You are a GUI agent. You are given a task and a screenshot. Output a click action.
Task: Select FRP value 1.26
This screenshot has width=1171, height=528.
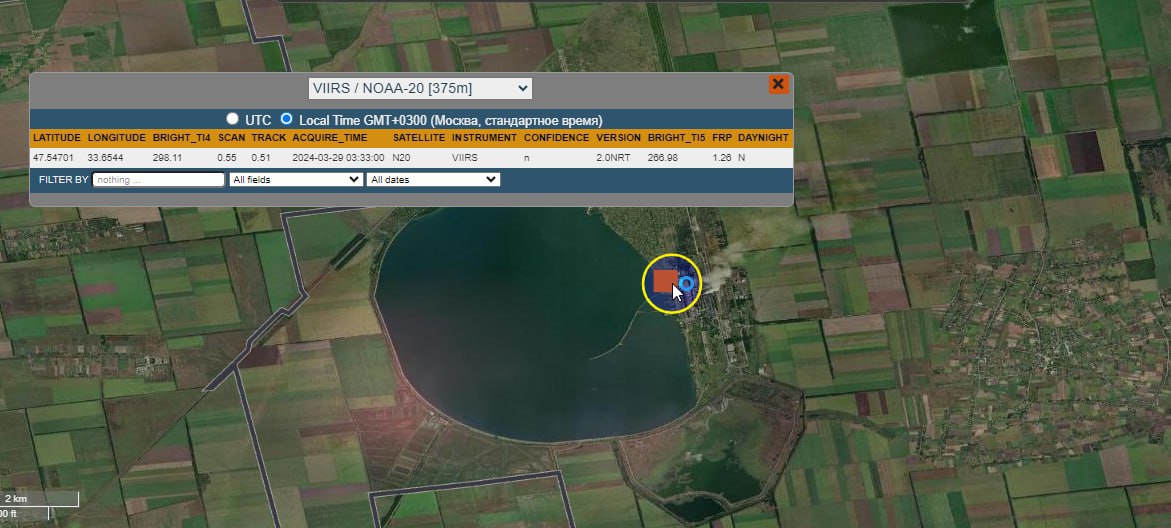pyautogui.click(x=721, y=158)
